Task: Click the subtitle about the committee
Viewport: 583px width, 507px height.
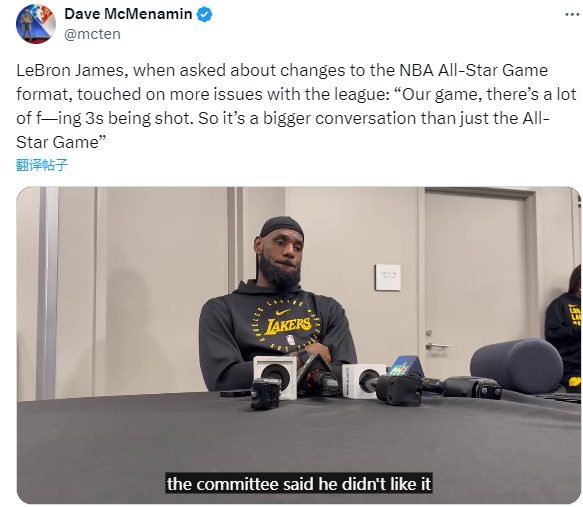Action: (x=299, y=484)
